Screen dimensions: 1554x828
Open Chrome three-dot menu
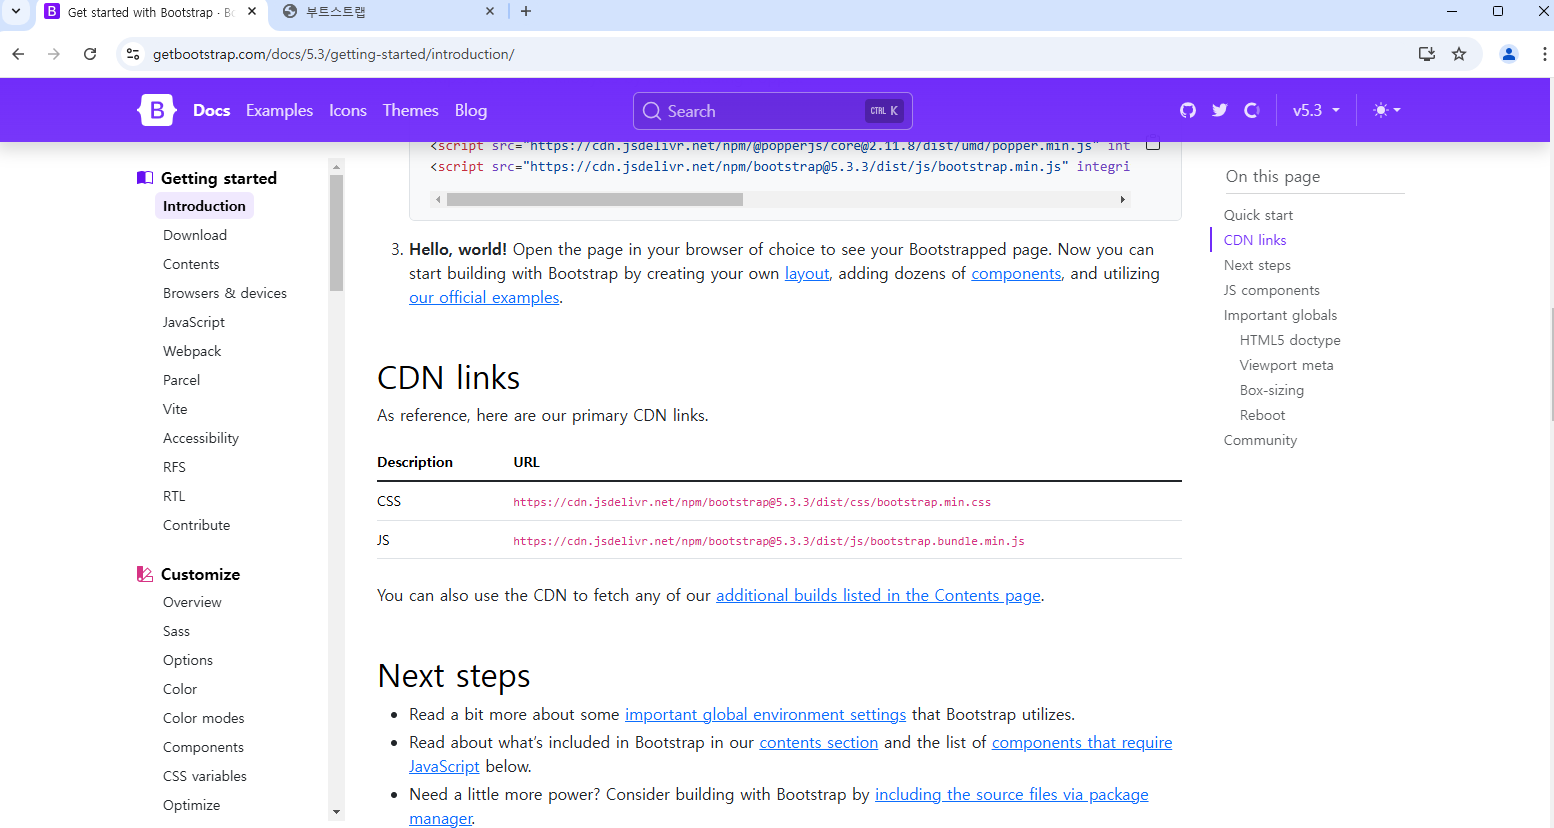pyautogui.click(x=1545, y=54)
